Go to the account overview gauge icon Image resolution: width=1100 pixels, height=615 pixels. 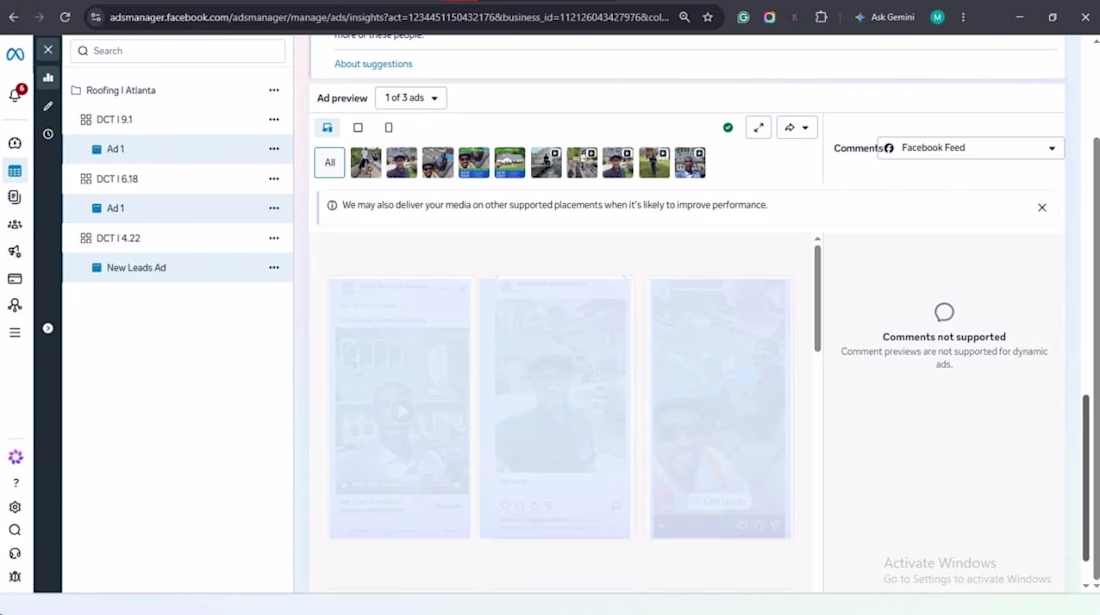point(15,143)
